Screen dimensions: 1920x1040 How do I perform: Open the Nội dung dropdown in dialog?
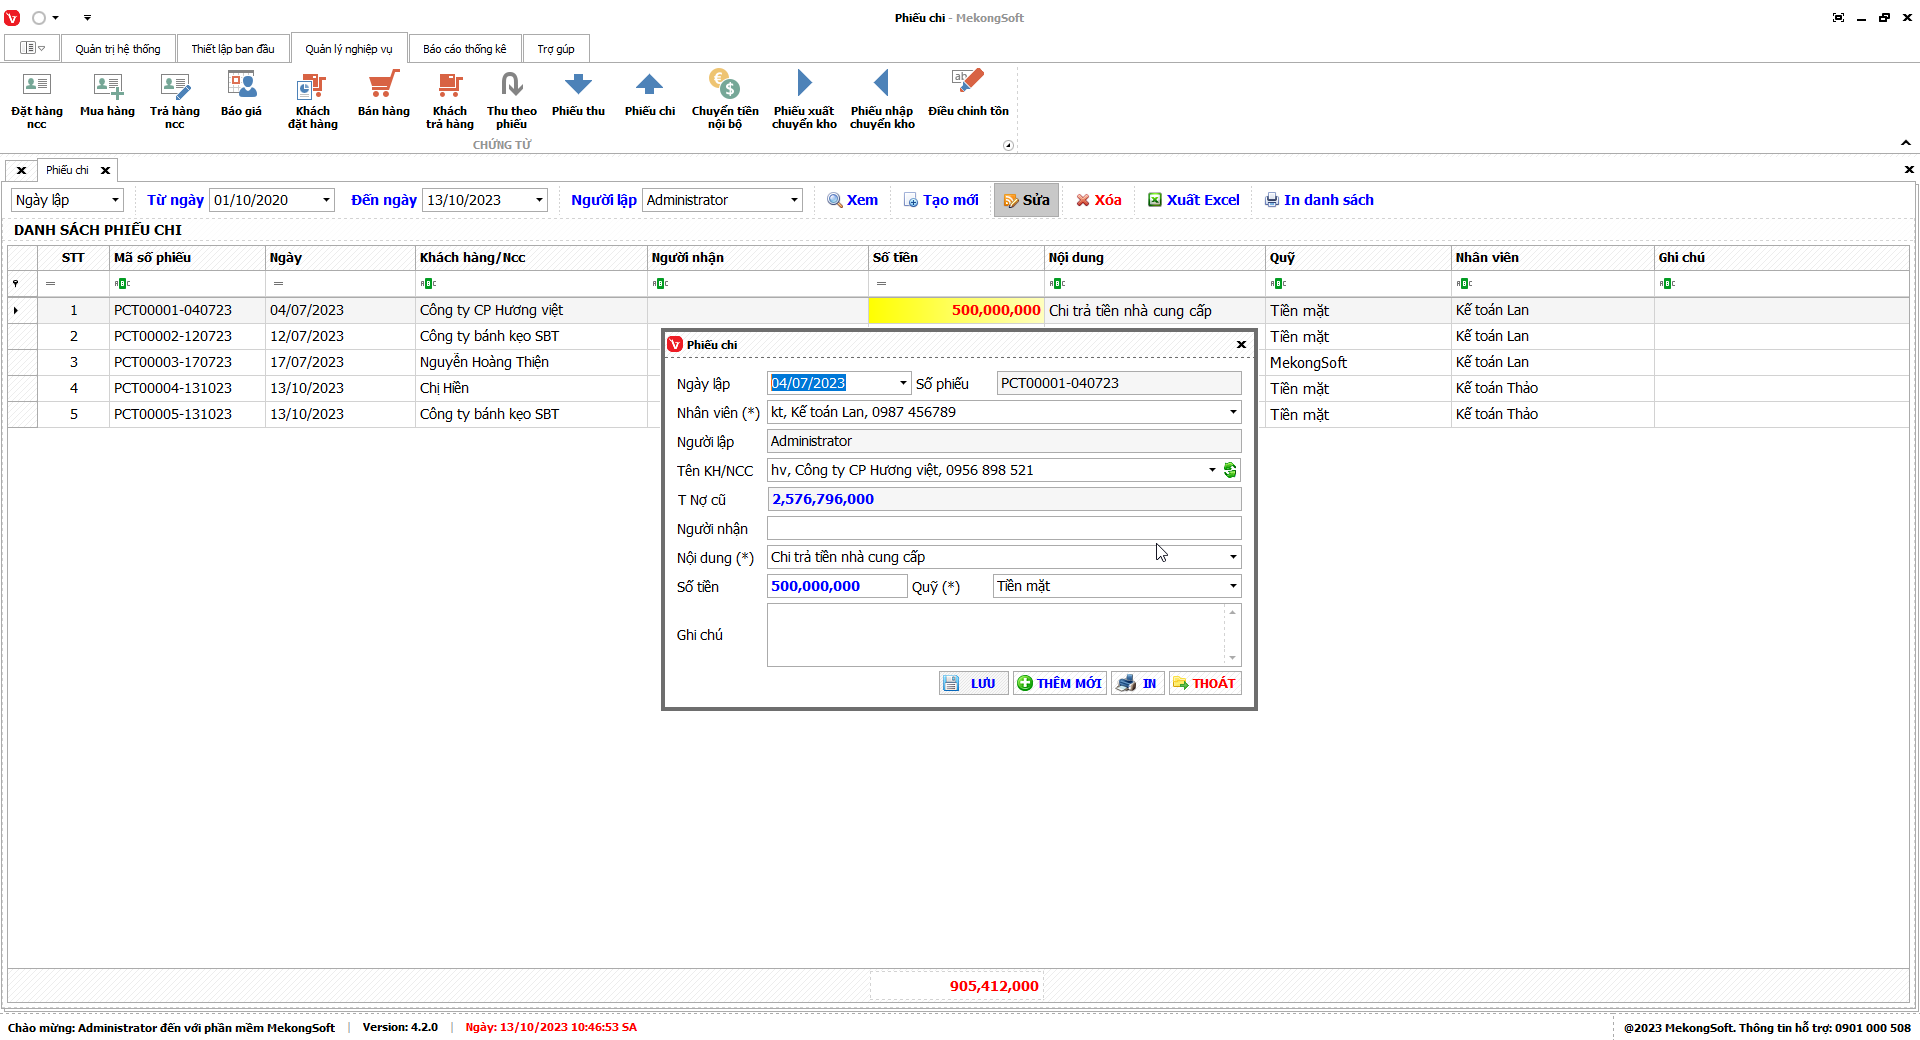click(x=1232, y=557)
